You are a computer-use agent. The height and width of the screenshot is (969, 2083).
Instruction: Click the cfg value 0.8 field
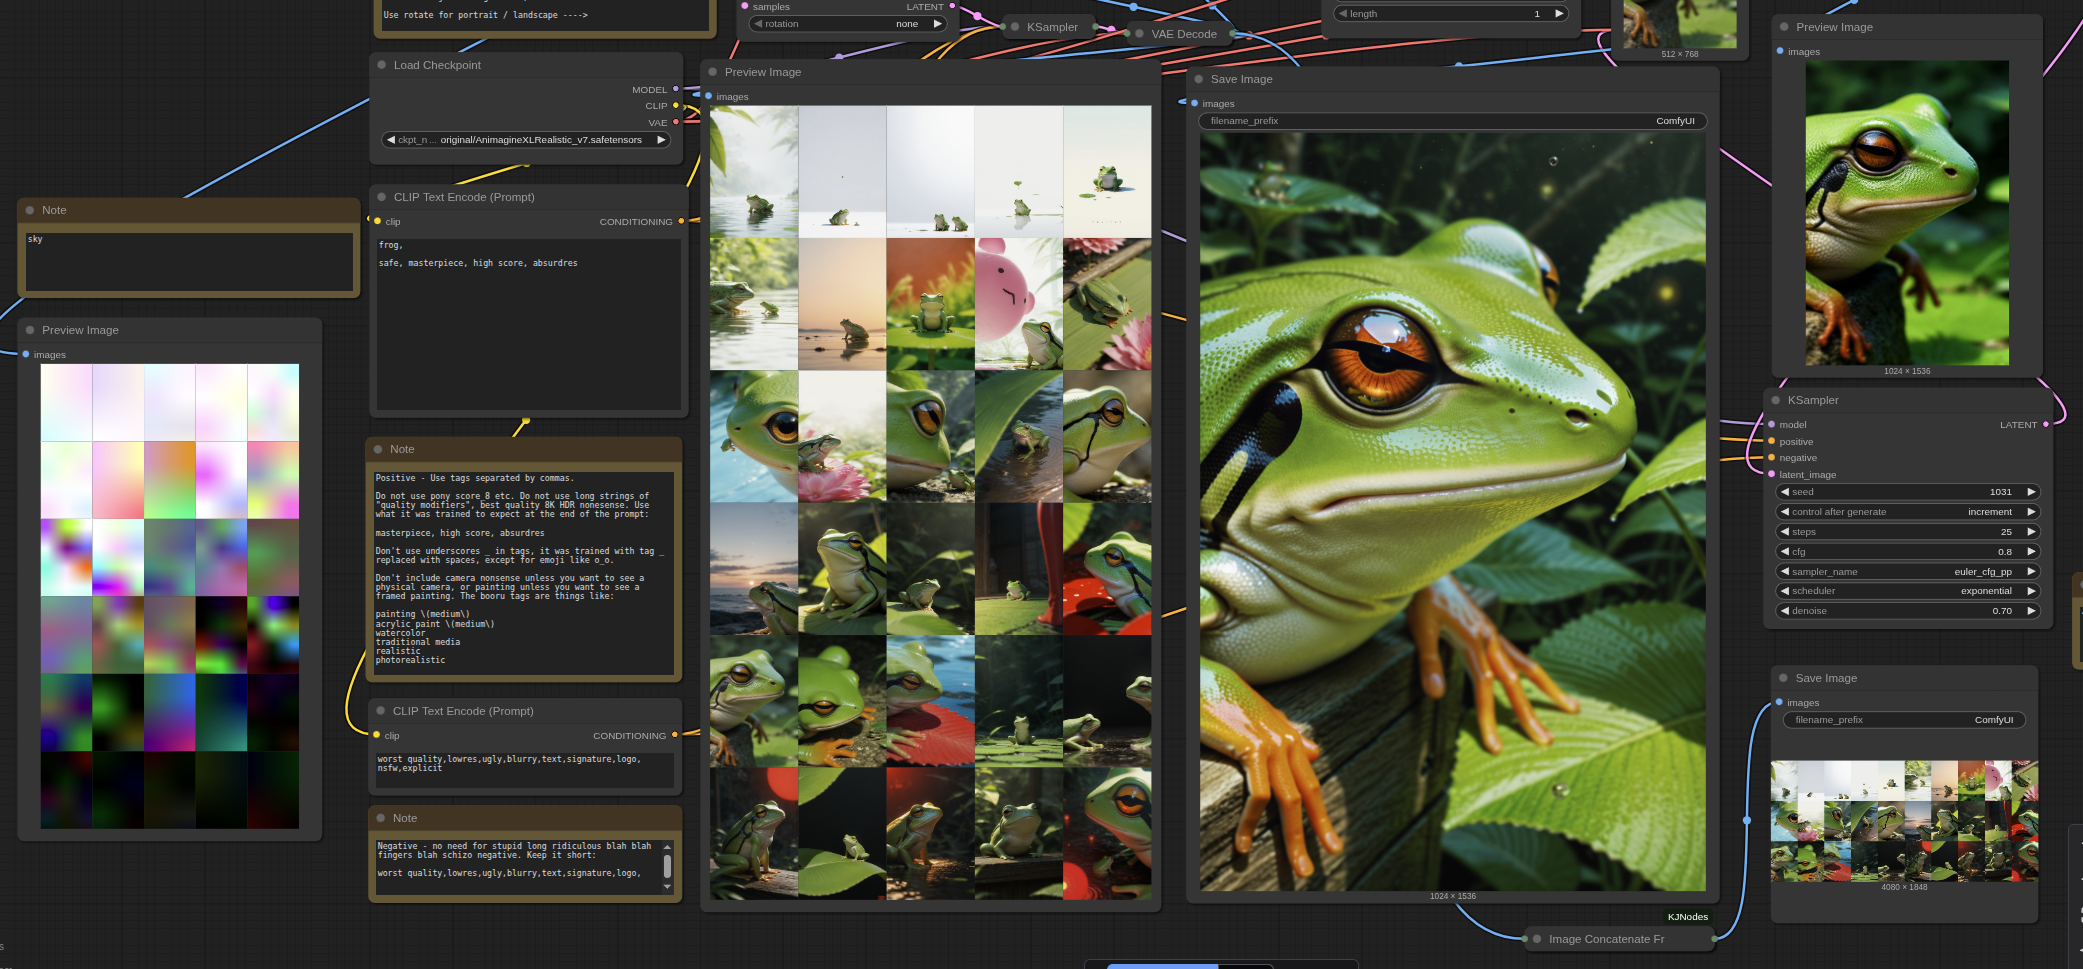1908,552
